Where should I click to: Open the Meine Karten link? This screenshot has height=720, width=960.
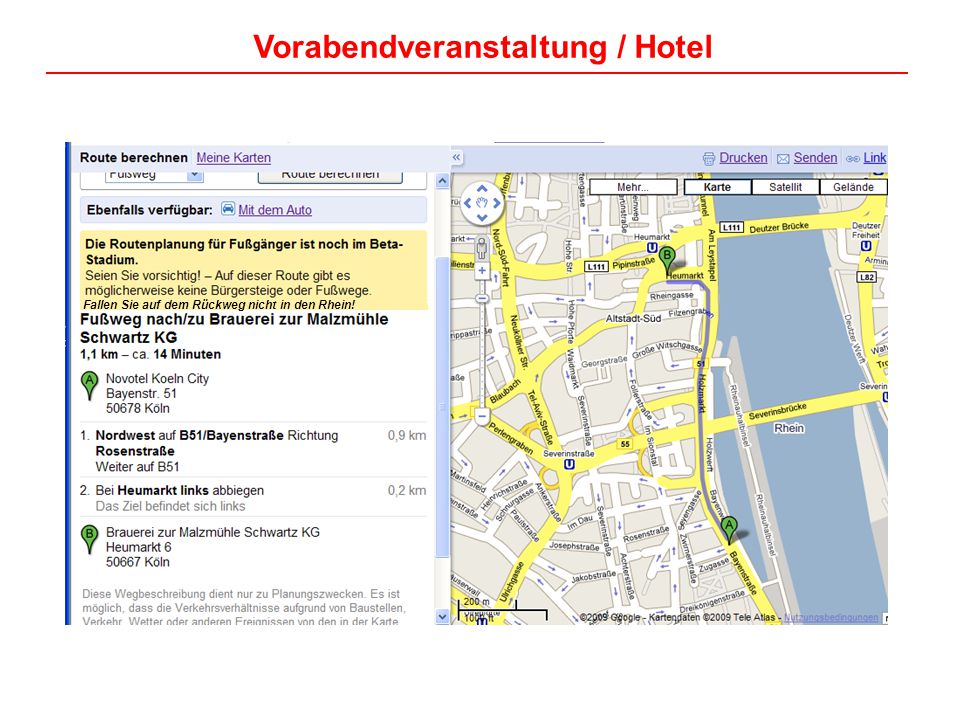[x=233, y=157]
